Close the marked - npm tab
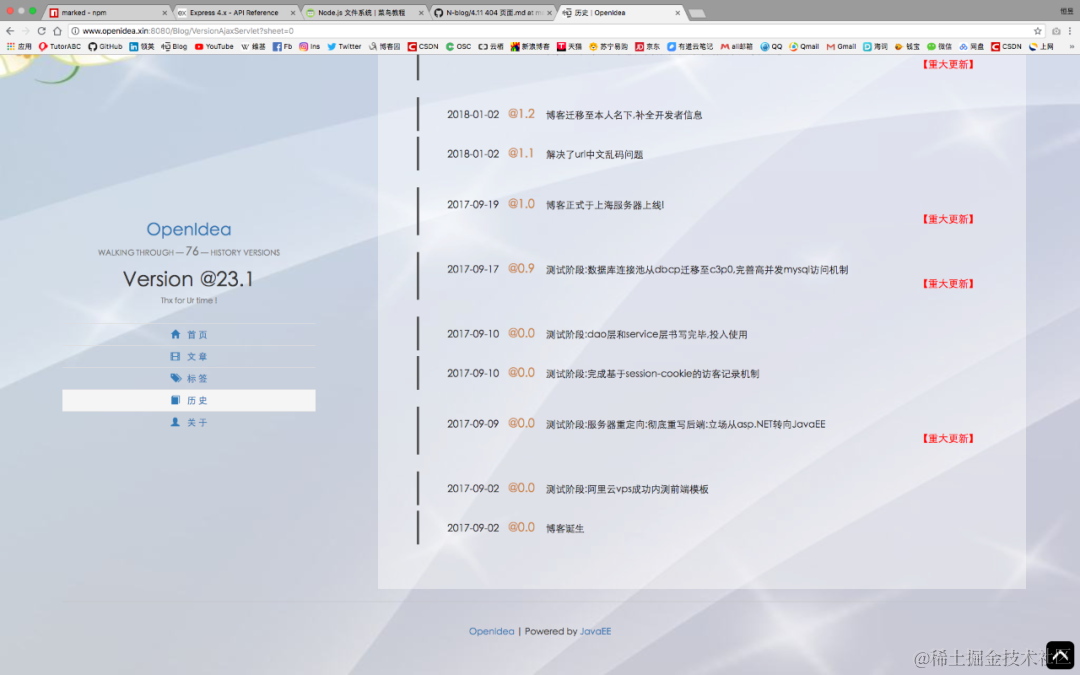 165,12
